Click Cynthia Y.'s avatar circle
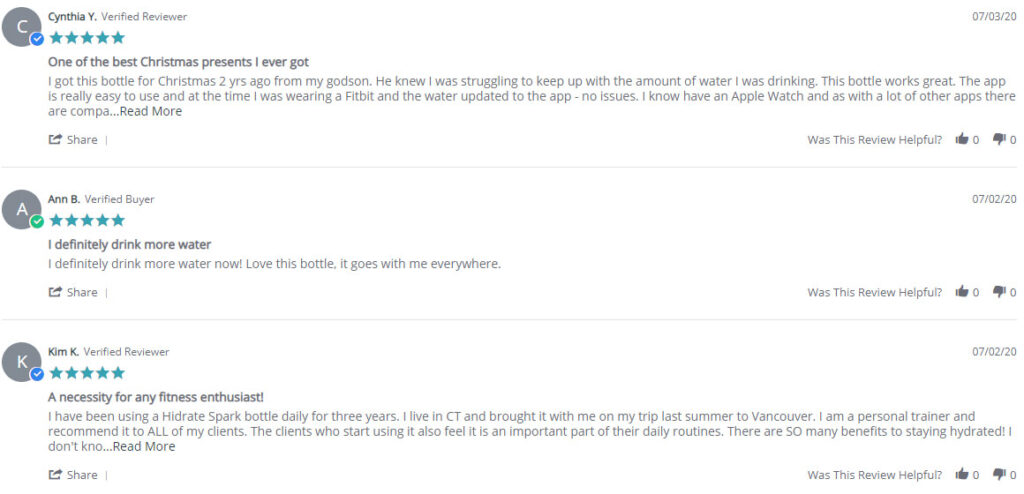The width and height of the screenshot is (1024, 494). pyautogui.click(x=22, y=27)
